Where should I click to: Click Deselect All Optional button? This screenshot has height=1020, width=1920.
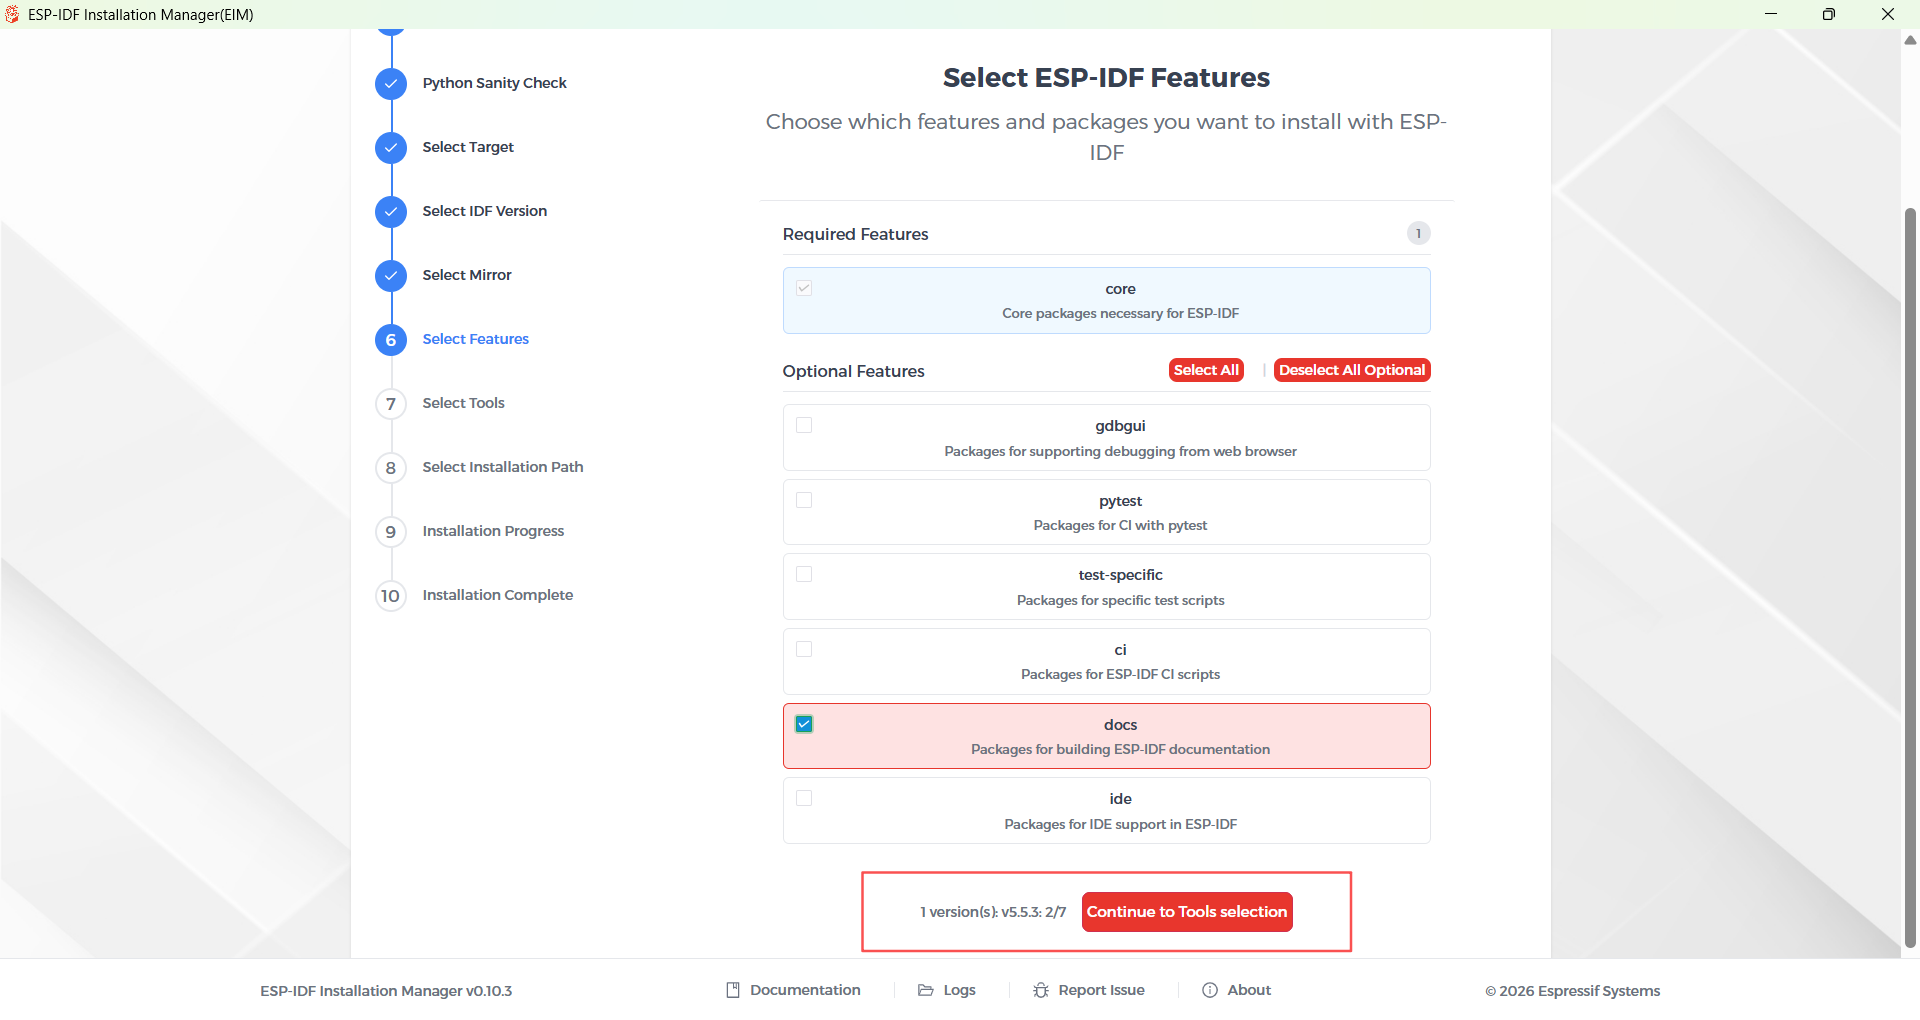[1352, 370]
